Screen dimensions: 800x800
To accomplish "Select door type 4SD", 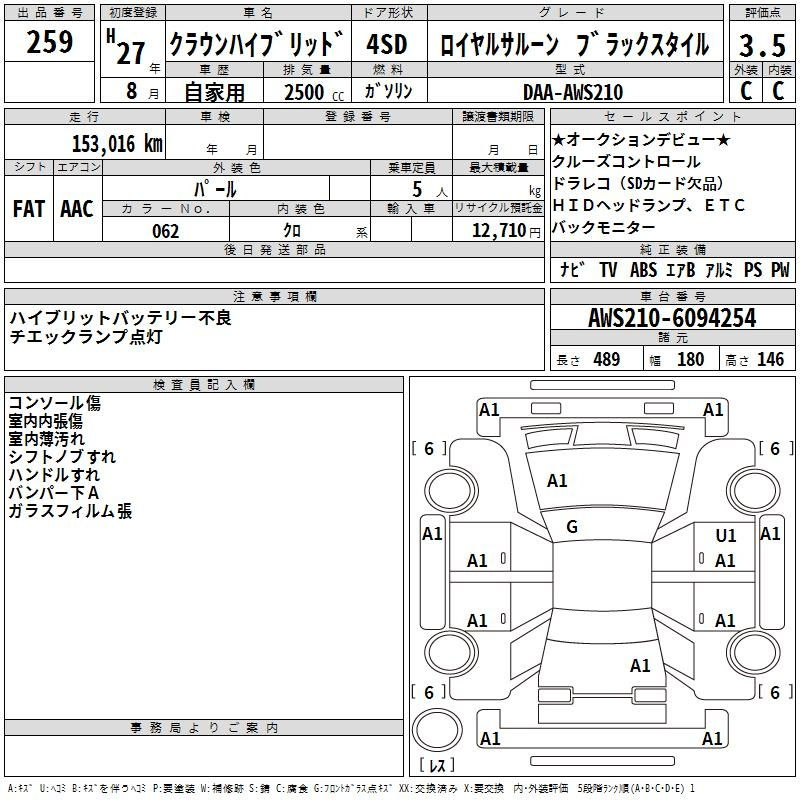I will (387, 44).
